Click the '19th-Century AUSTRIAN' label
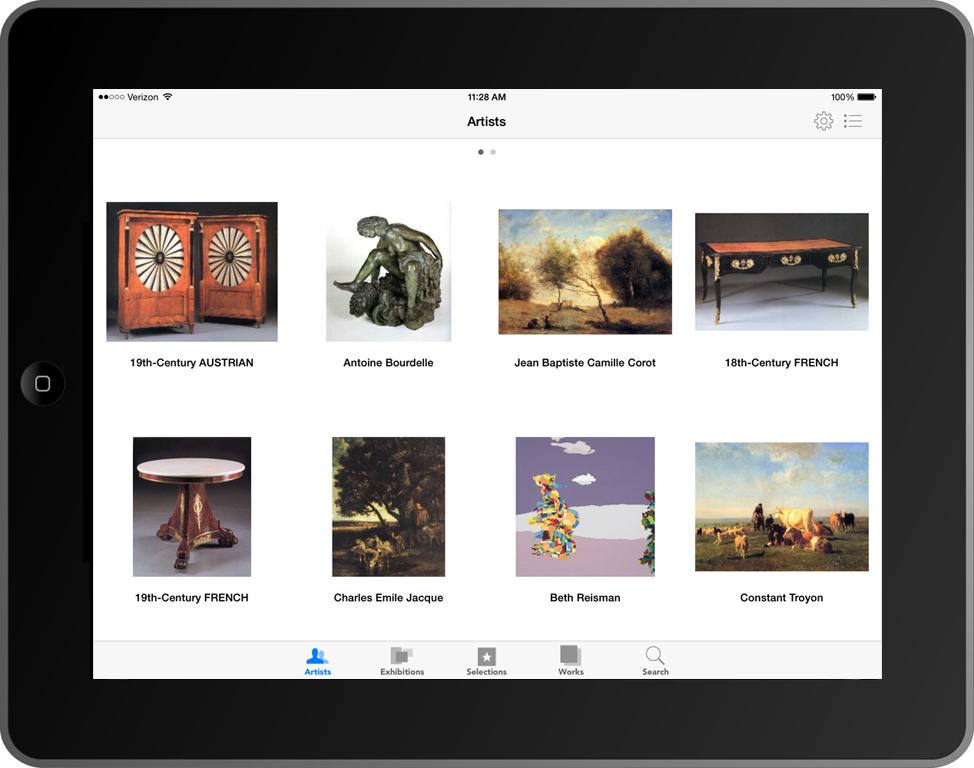Image resolution: width=974 pixels, height=768 pixels. pyautogui.click(x=192, y=363)
